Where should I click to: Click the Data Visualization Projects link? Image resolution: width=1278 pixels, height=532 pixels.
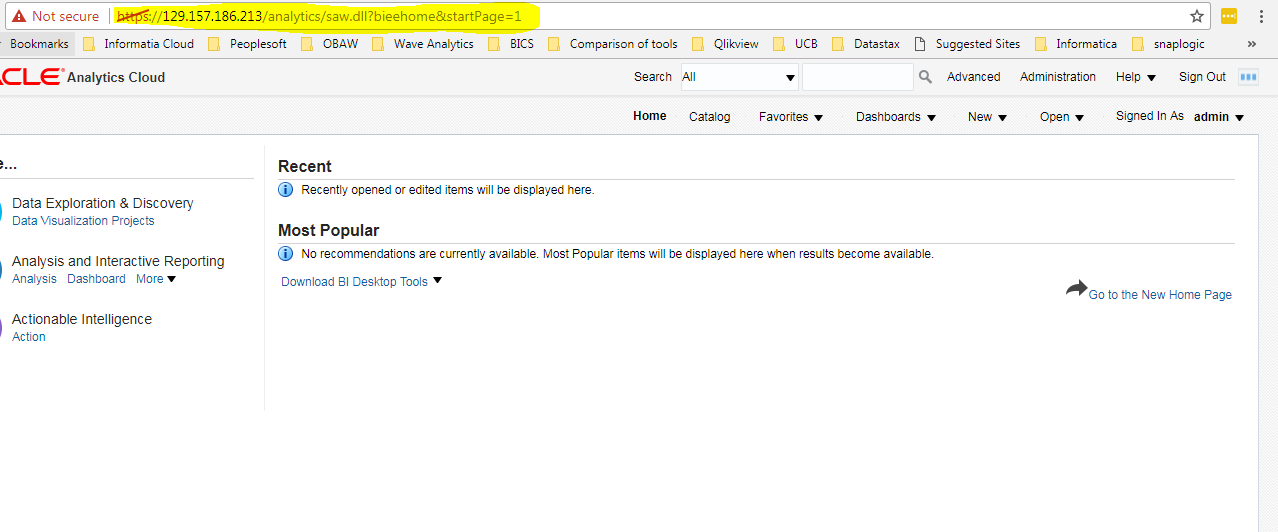pos(83,221)
